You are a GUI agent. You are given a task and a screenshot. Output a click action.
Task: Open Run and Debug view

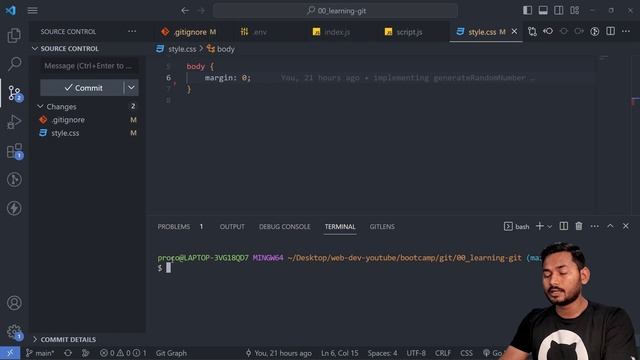coord(14,122)
